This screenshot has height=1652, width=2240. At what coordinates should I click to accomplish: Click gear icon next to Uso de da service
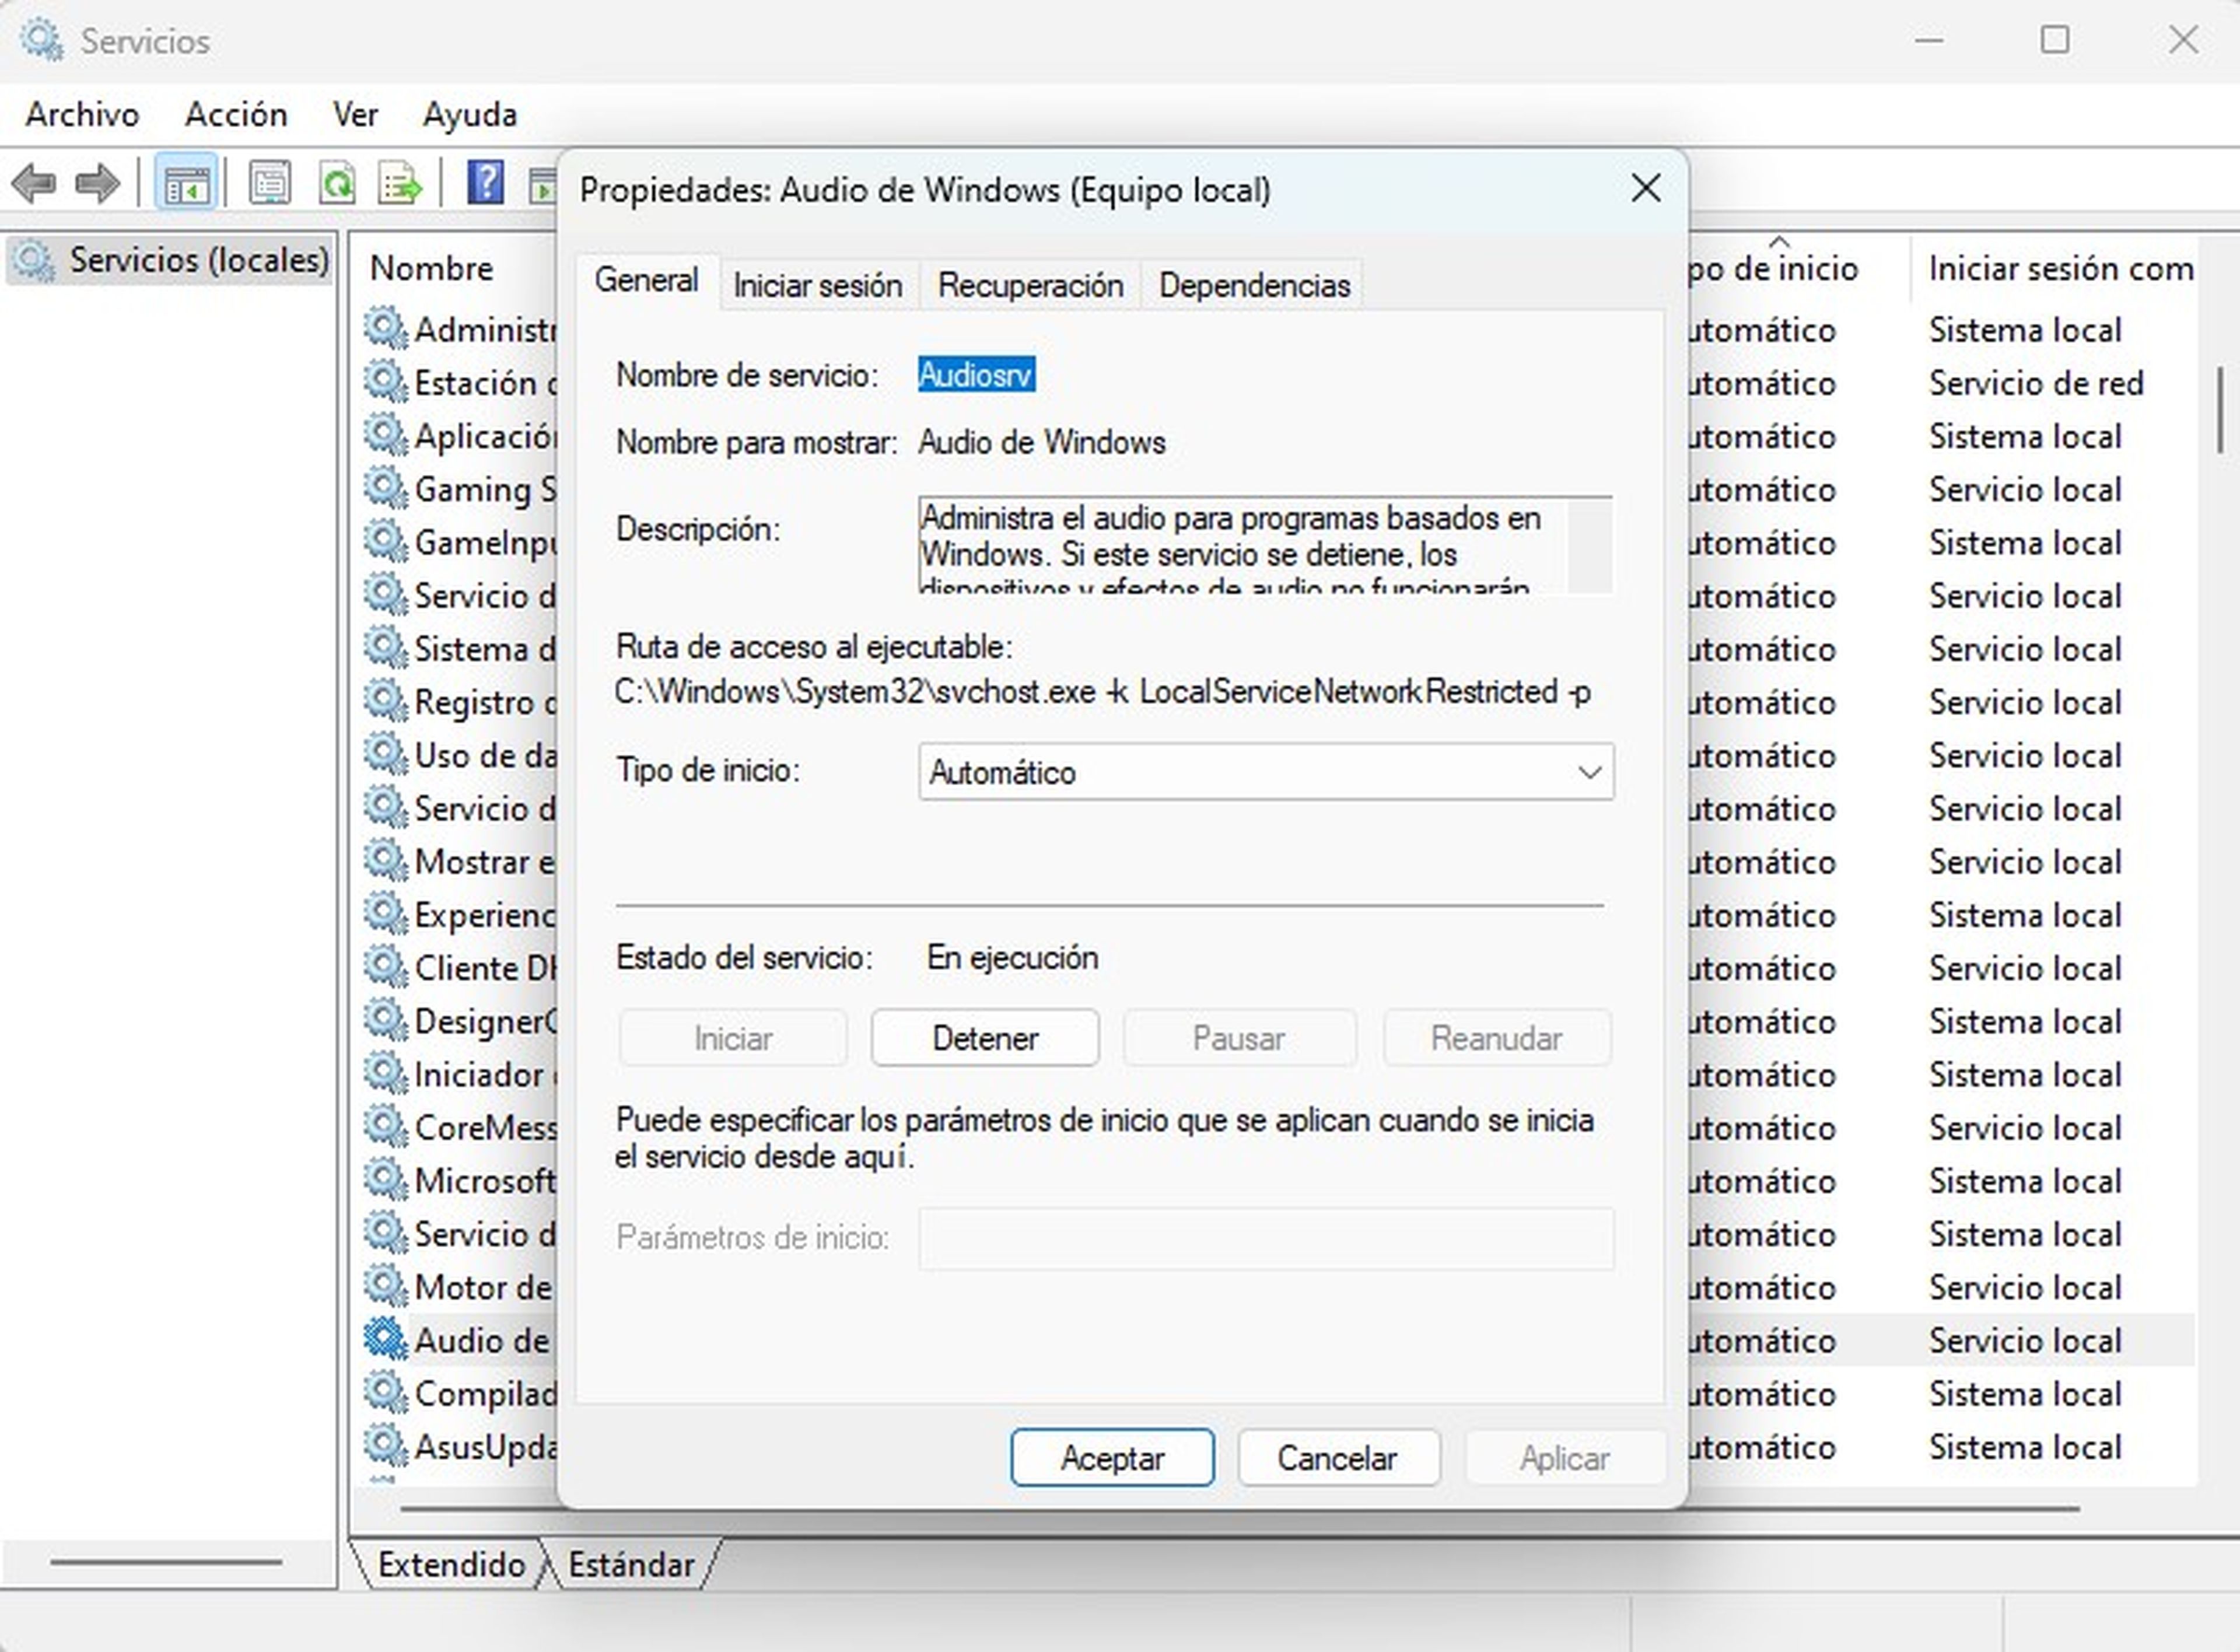tap(385, 755)
